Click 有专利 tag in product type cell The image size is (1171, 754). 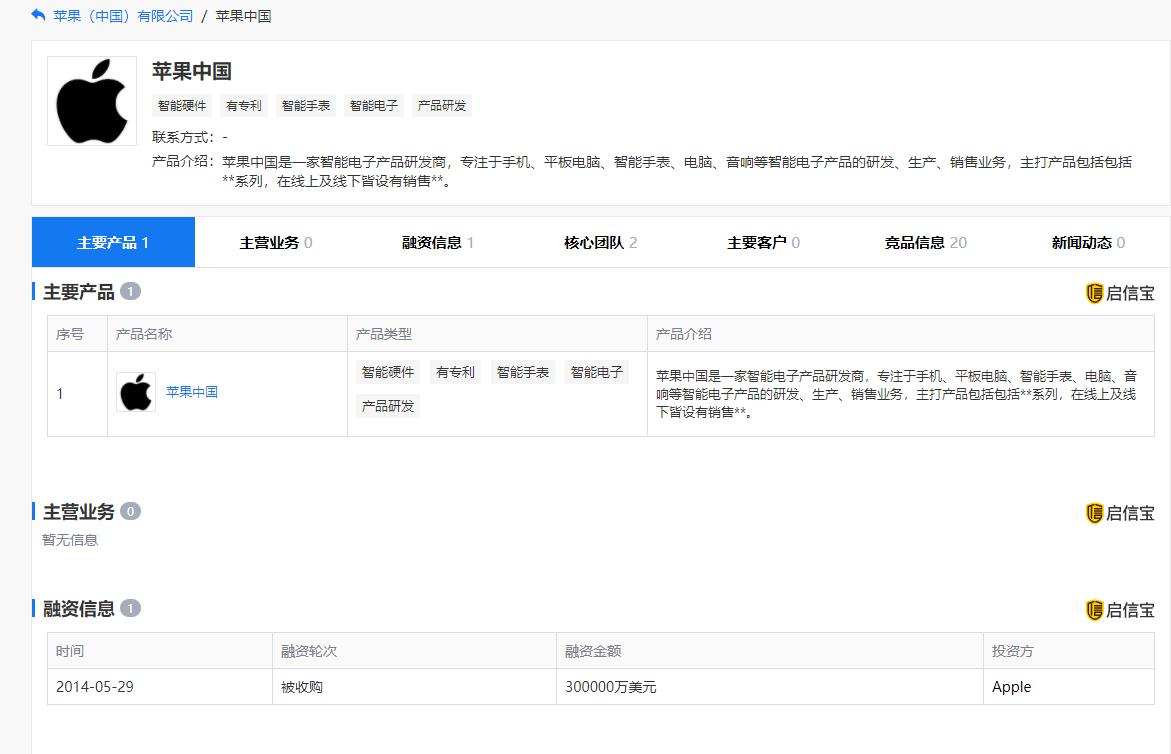point(455,372)
